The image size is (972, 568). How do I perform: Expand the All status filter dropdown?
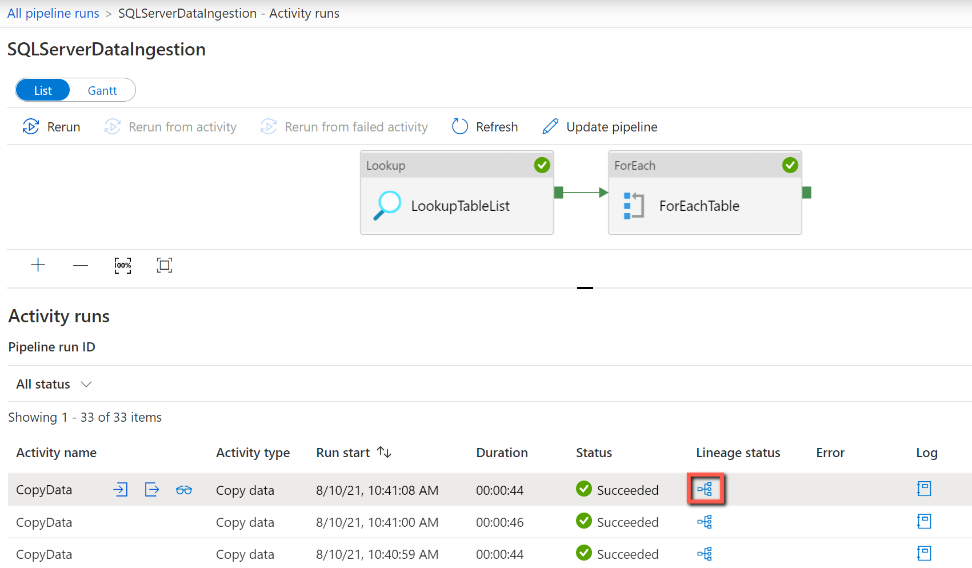(x=54, y=384)
